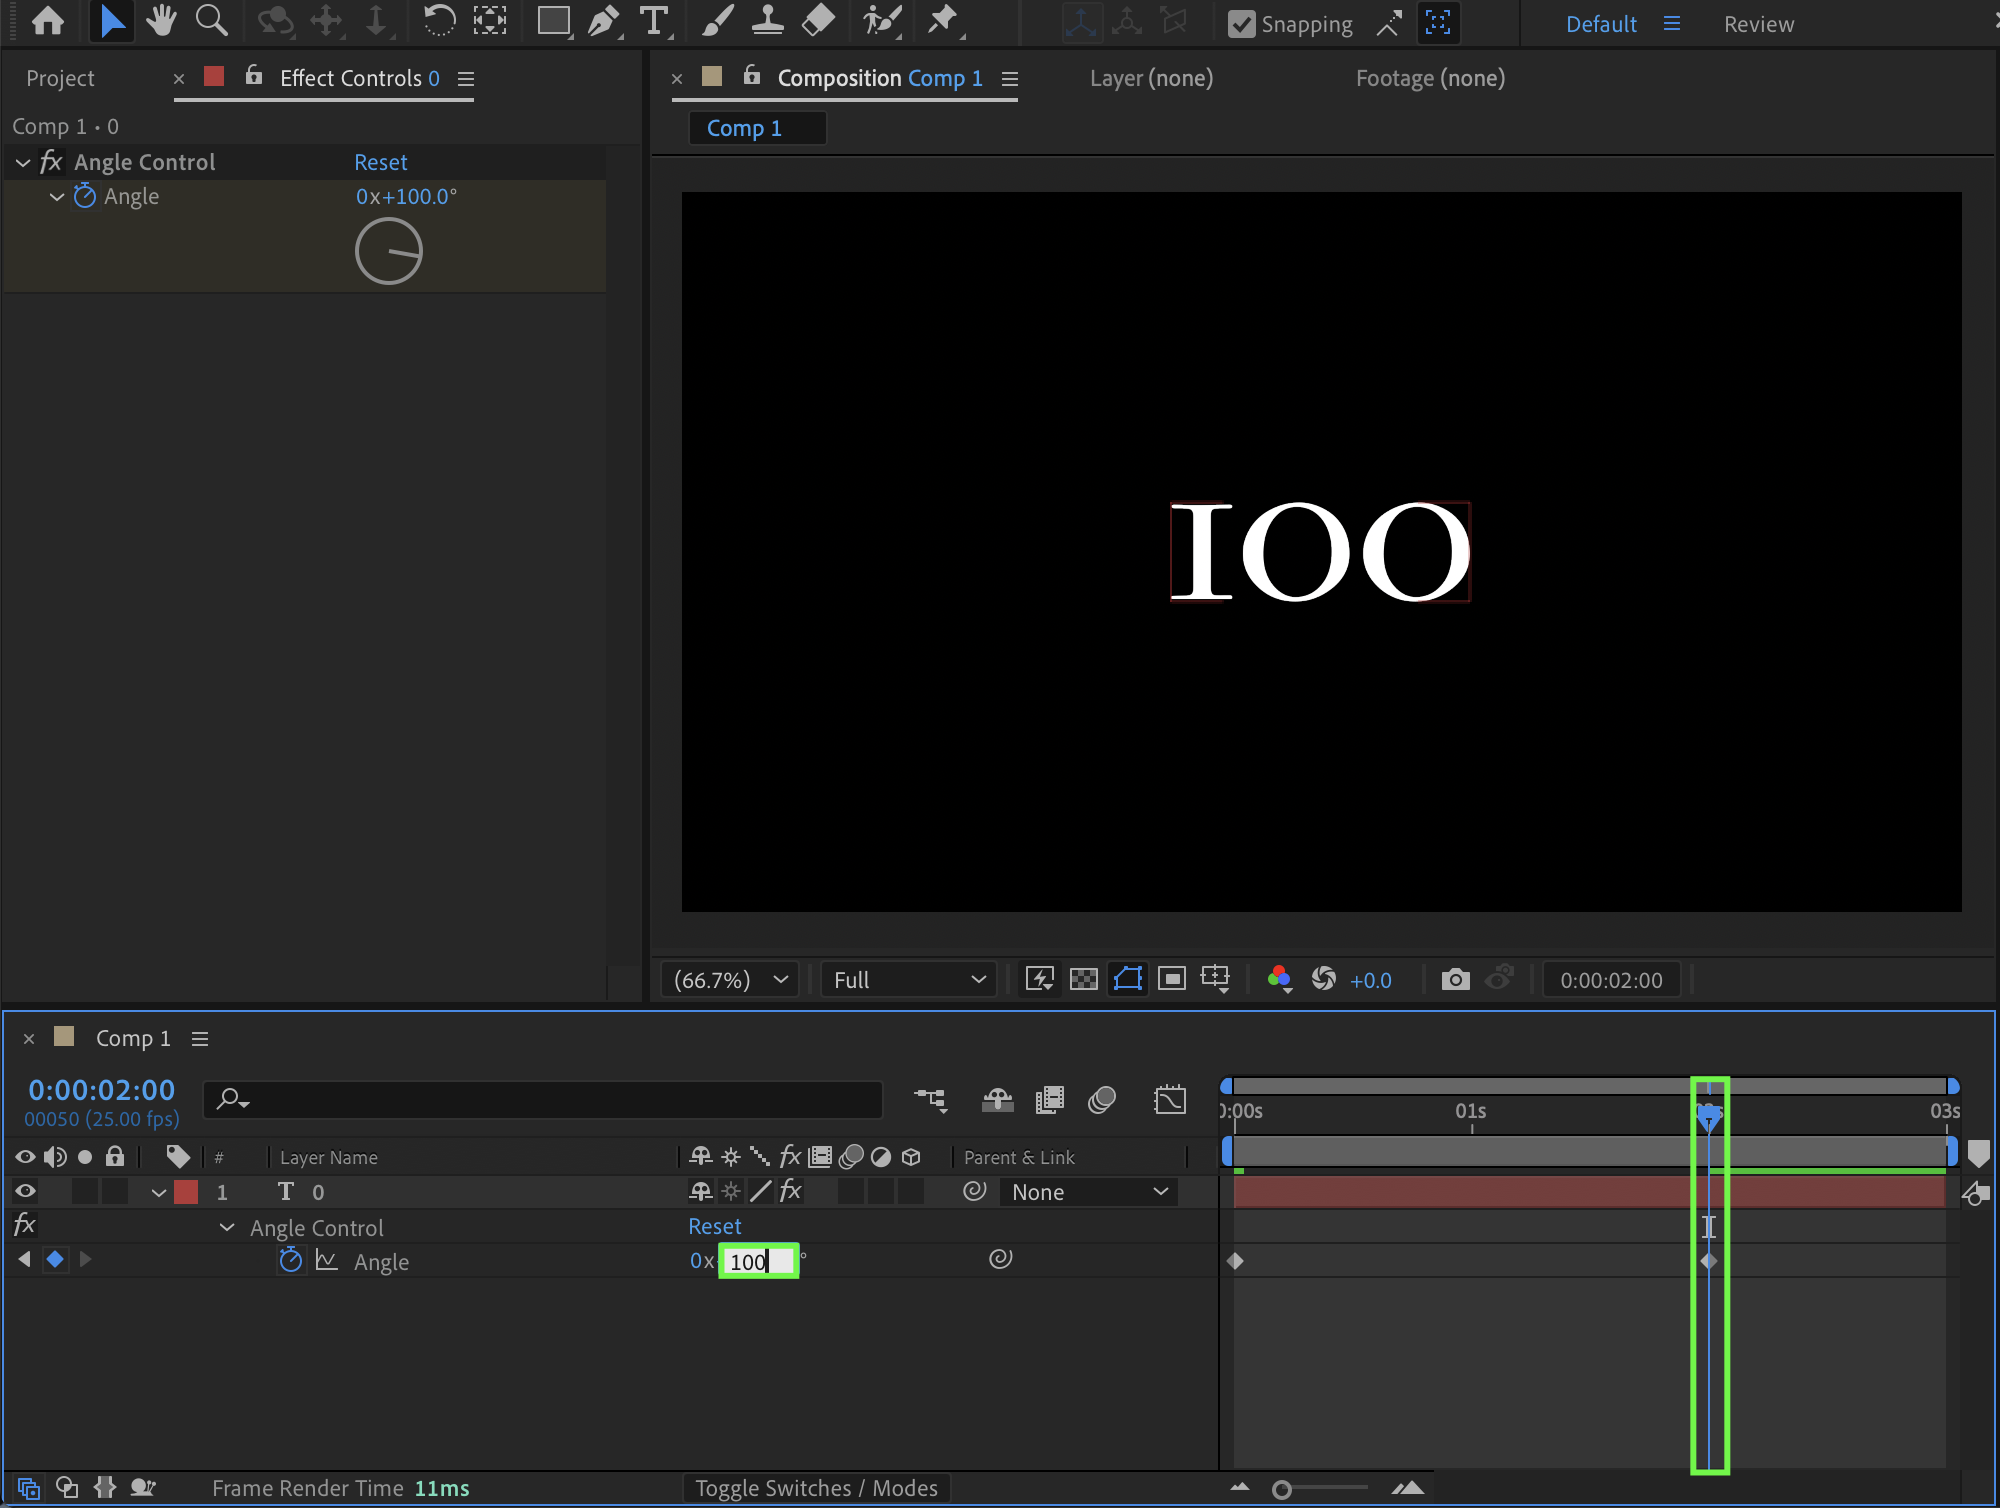The image size is (2000, 1508).
Task: Select the Review workspace
Action: 1759,24
